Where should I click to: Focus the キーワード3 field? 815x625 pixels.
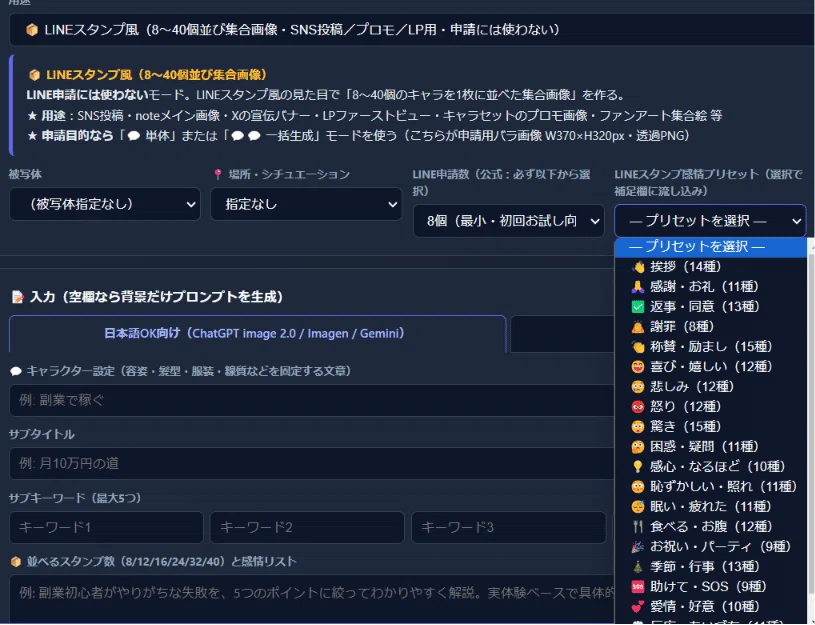[x=508, y=528]
